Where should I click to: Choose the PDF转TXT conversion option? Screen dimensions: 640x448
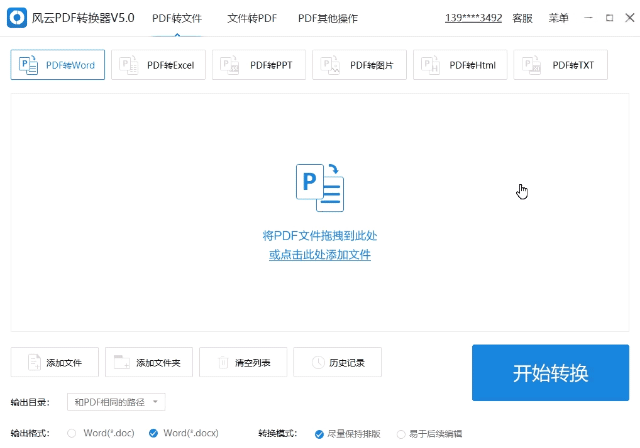coord(560,65)
